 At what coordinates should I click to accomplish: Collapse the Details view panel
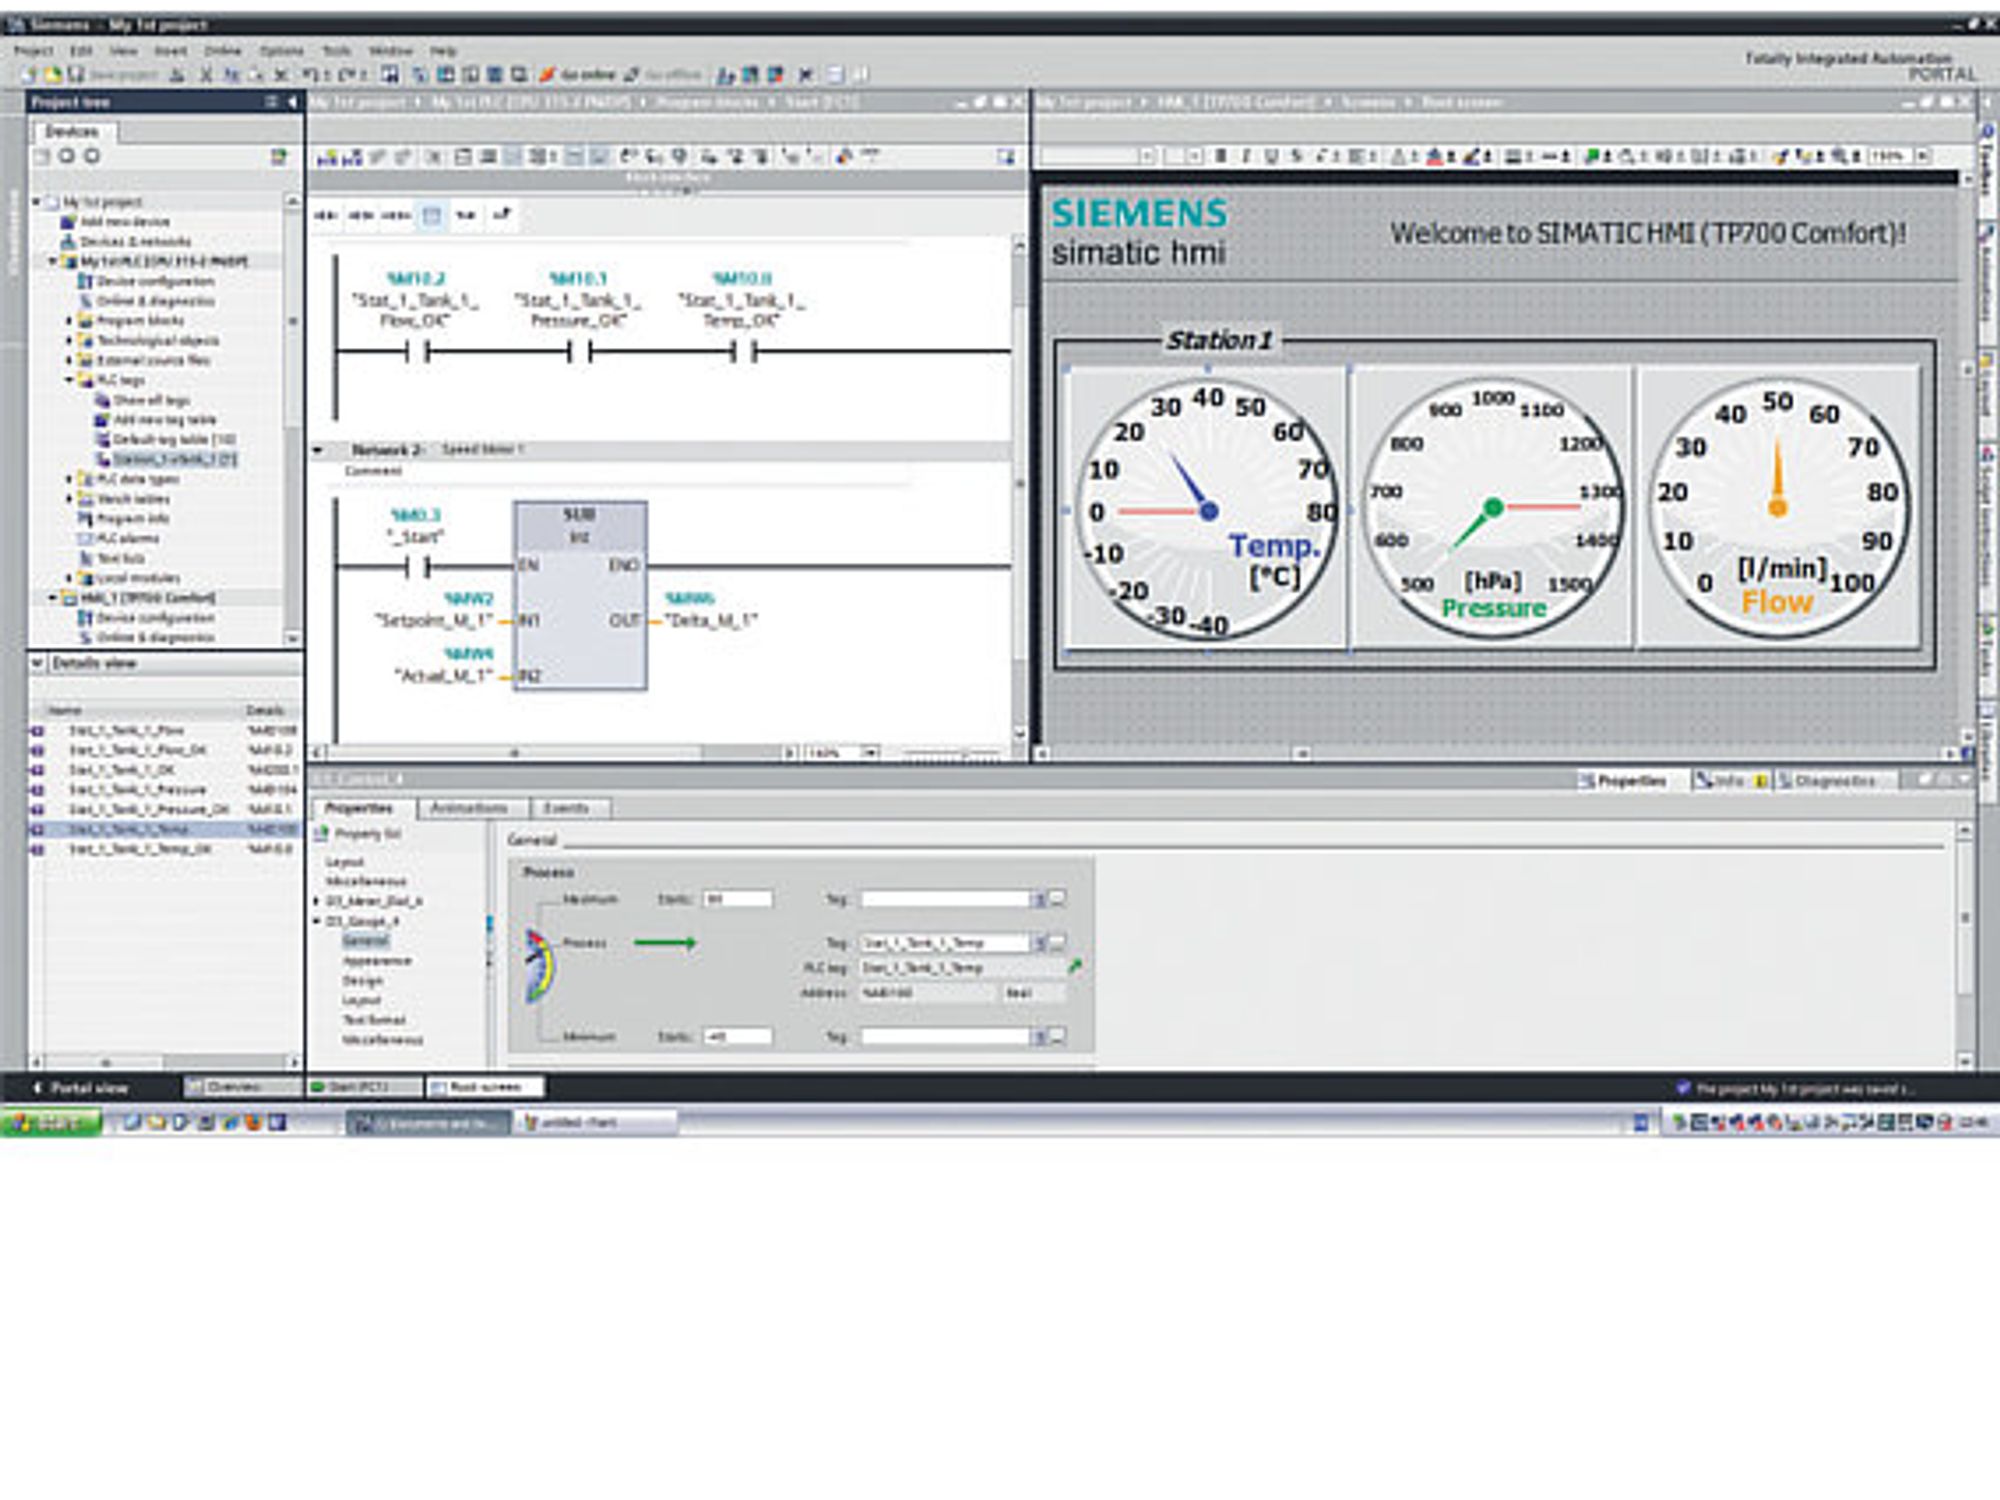37,663
